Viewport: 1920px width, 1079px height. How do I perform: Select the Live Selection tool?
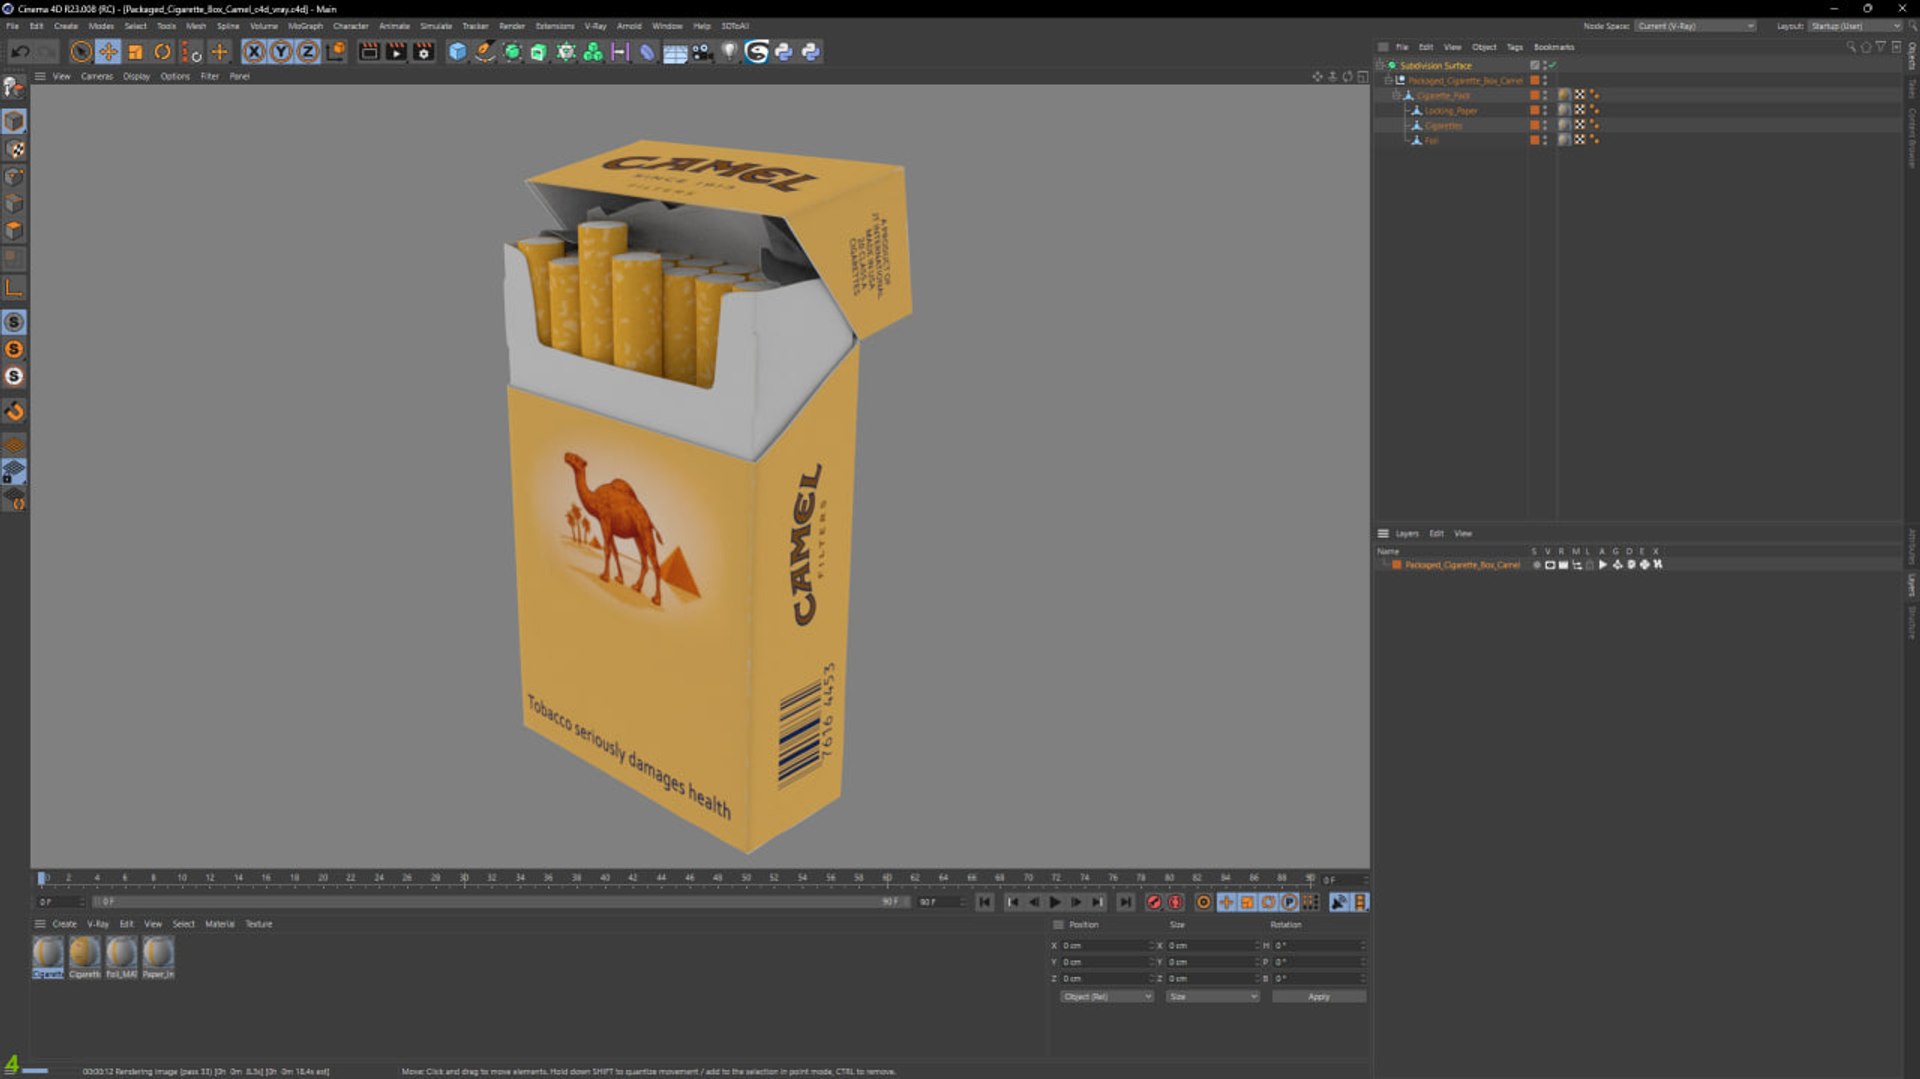tap(81, 52)
